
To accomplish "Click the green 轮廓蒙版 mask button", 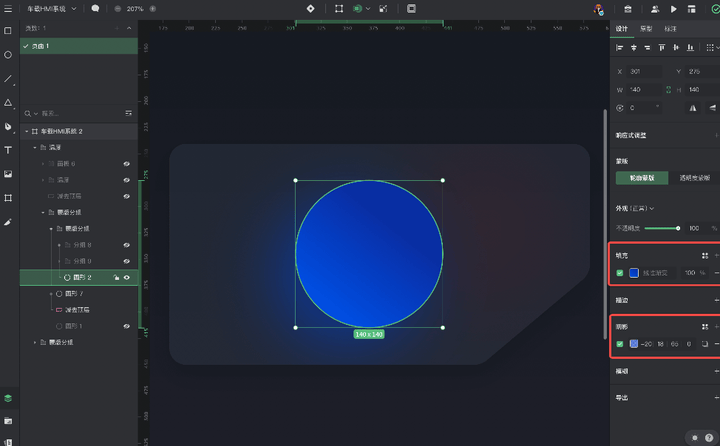I will click(641, 178).
